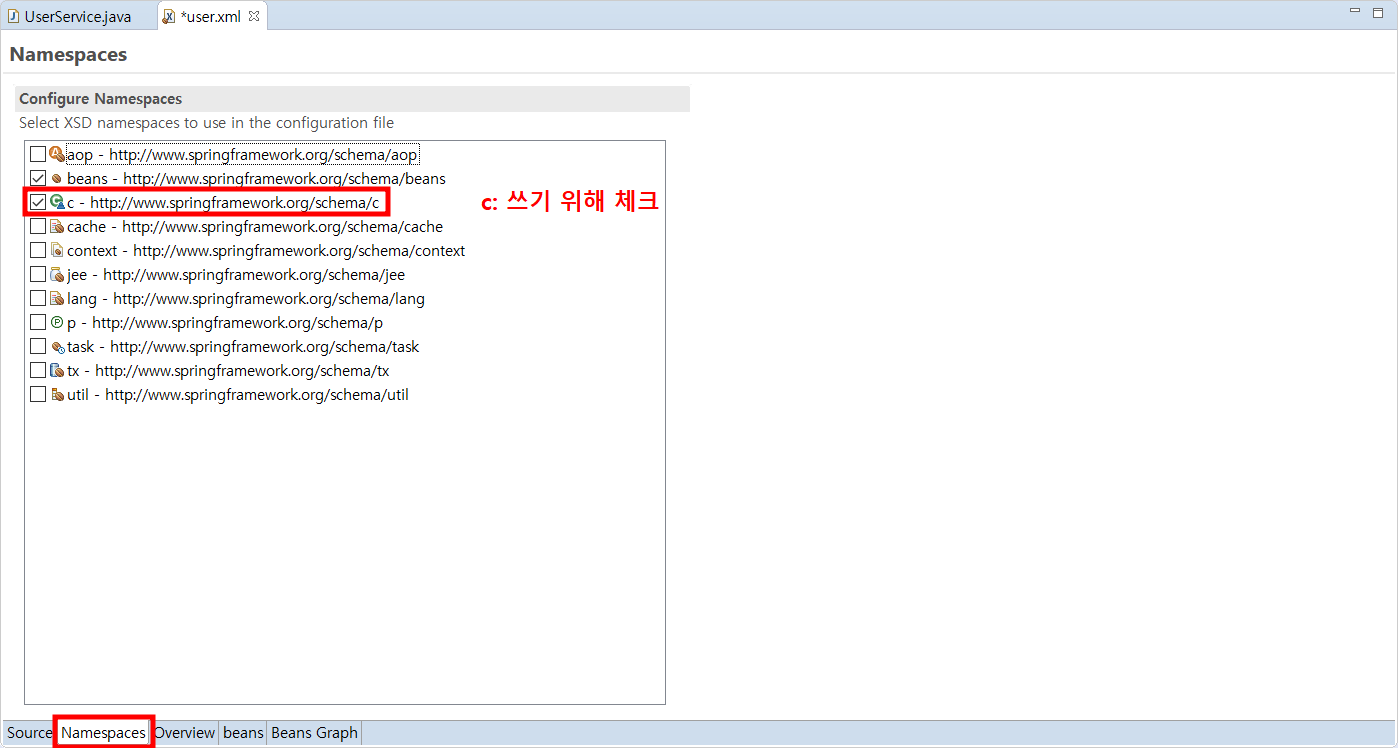Image resolution: width=1398 pixels, height=748 pixels.
Task: Click the beans namespace icon
Action: (57, 179)
